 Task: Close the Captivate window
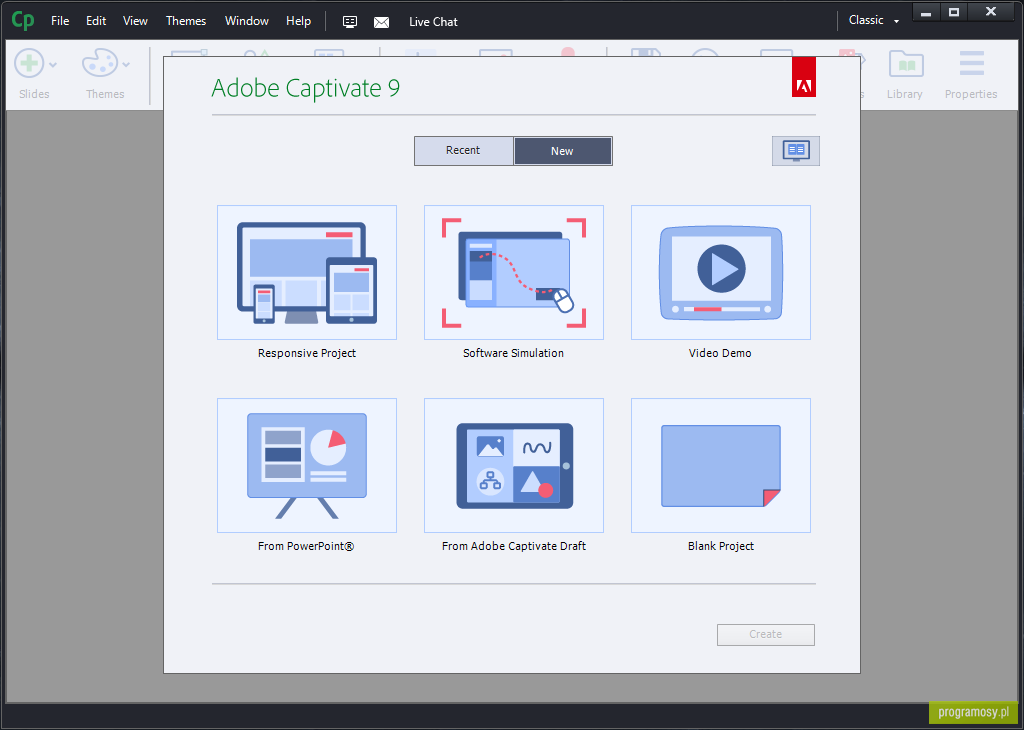[991, 12]
